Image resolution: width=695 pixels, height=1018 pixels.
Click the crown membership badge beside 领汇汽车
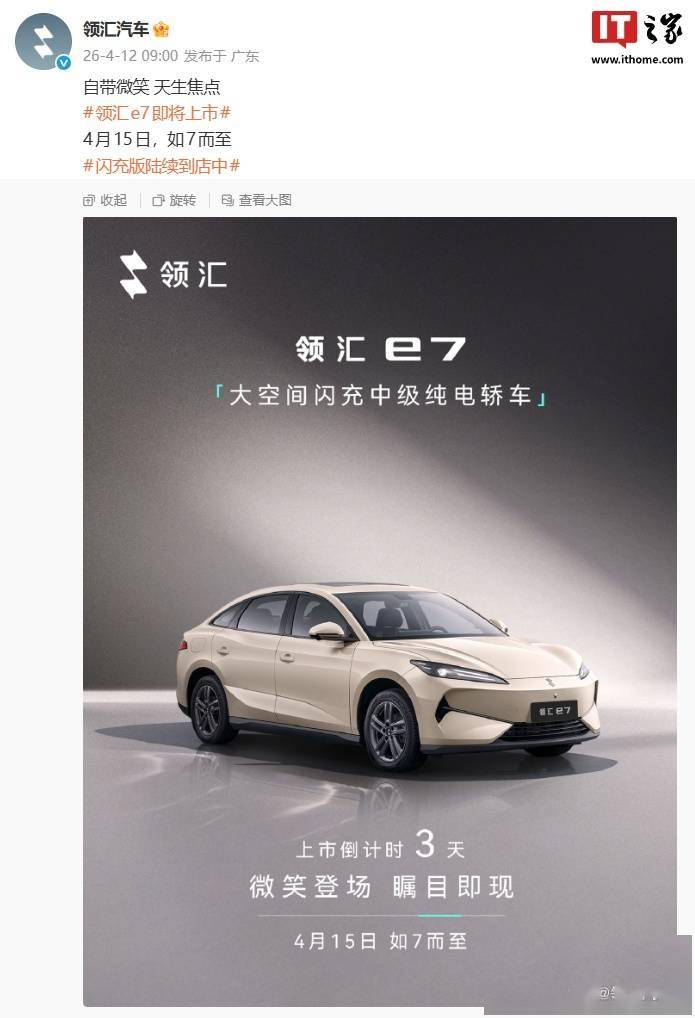pos(160,29)
